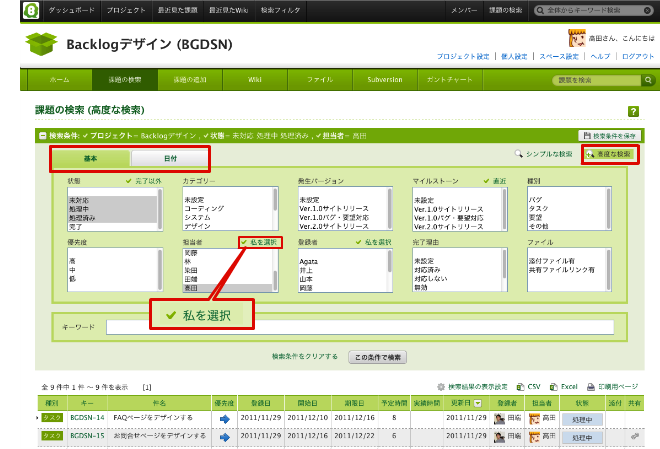This screenshot has width=660, height=449.
Task: Open メンバー in the top bar
Action: (x=464, y=10)
